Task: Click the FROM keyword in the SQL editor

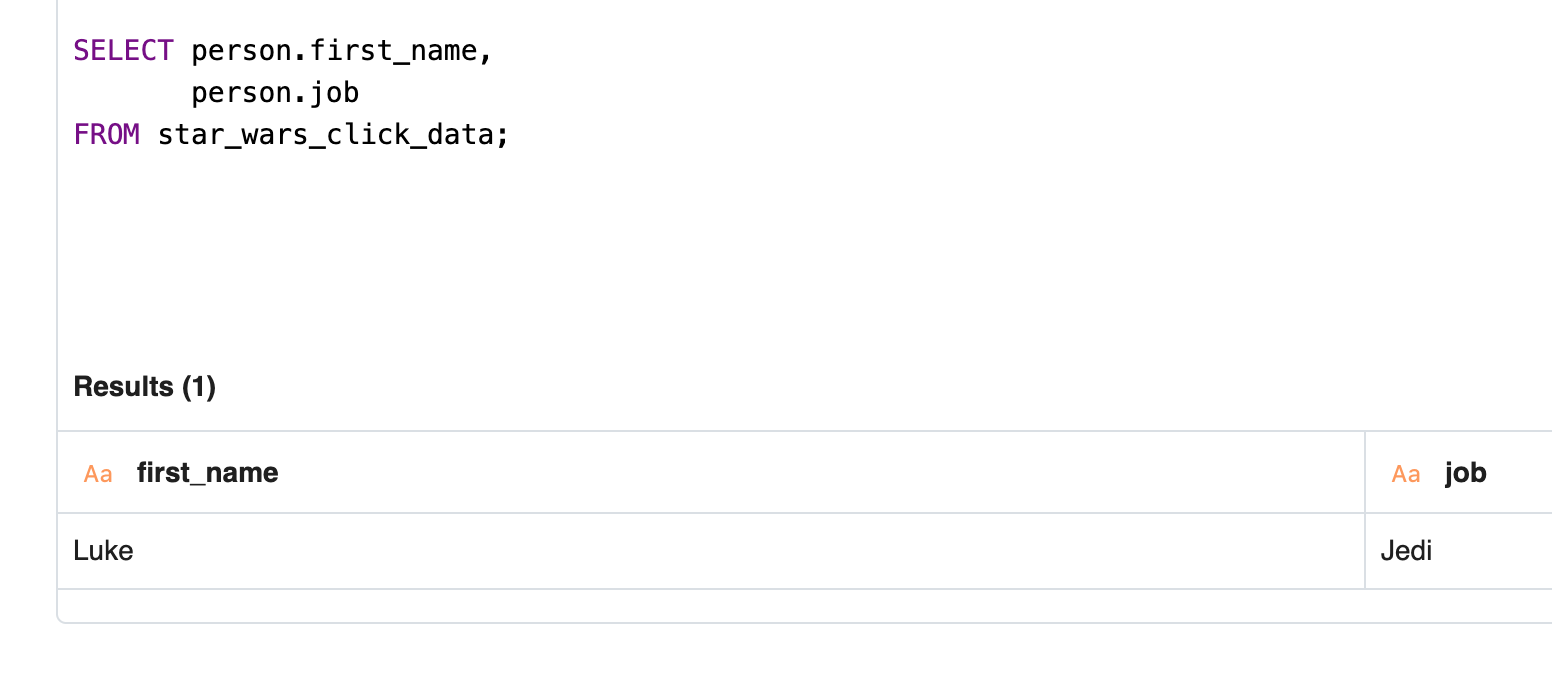Action: 106,133
